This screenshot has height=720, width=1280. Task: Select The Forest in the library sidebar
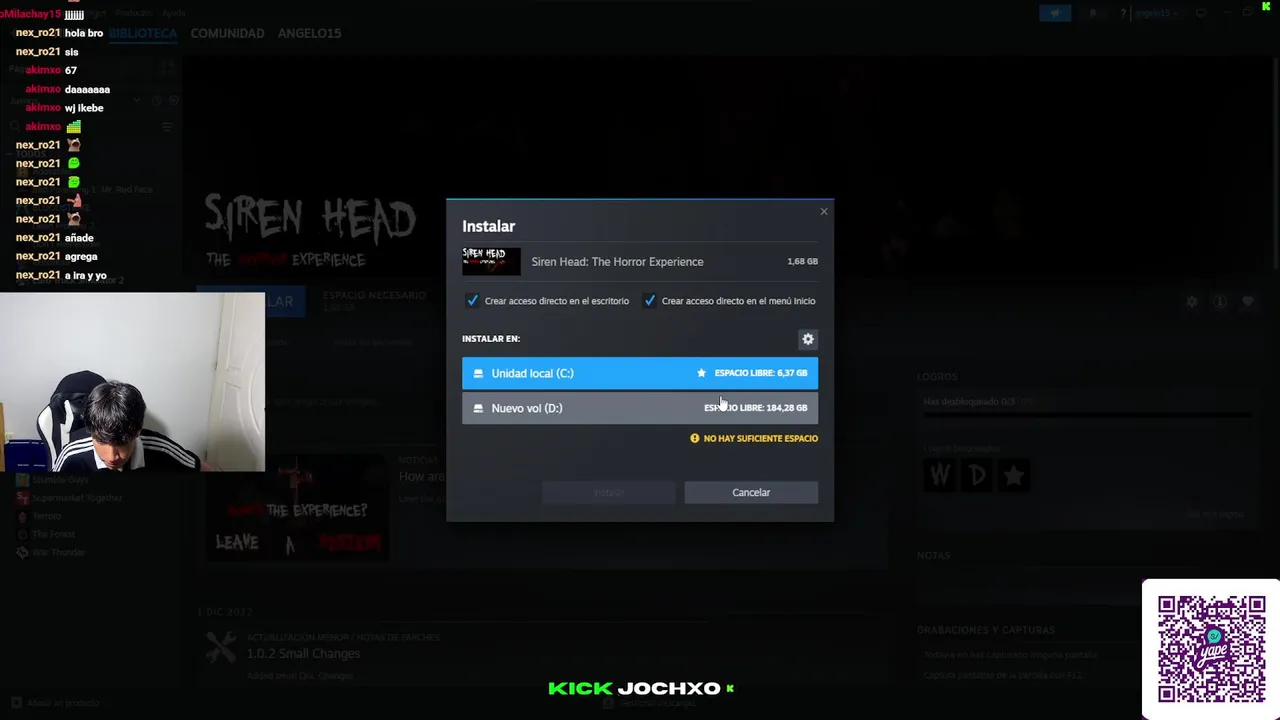52,534
